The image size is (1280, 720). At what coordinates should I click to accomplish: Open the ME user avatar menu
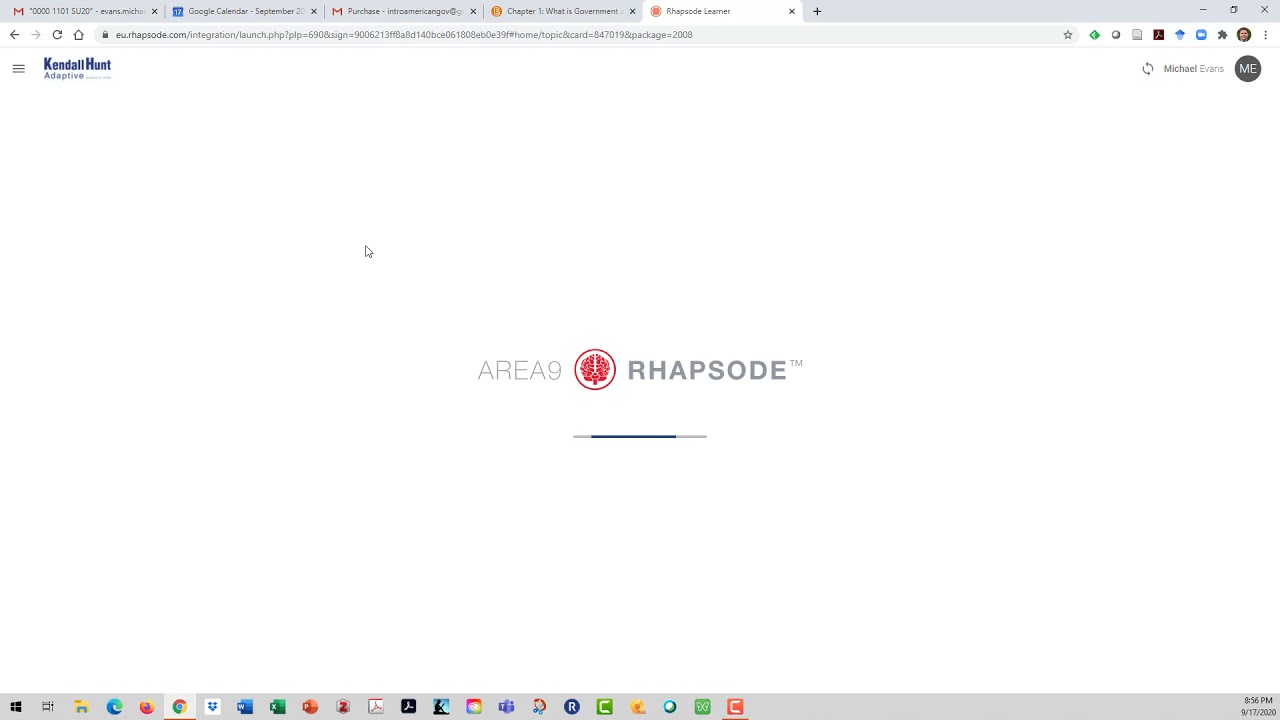pyautogui.click(x=1247, y=69)
